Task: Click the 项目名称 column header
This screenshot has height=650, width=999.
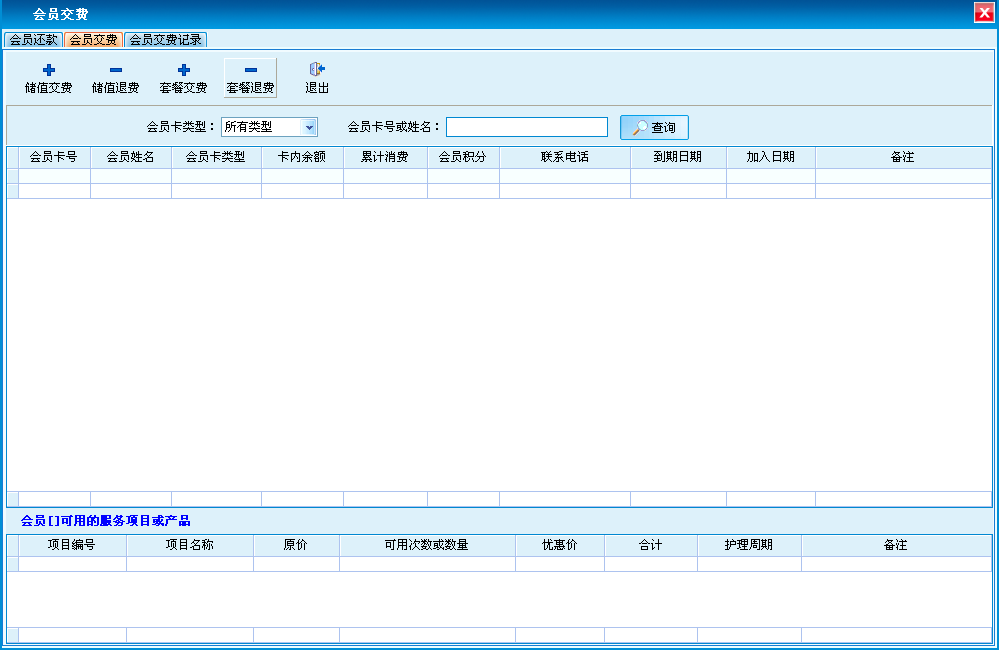Action: pos(189,545)
